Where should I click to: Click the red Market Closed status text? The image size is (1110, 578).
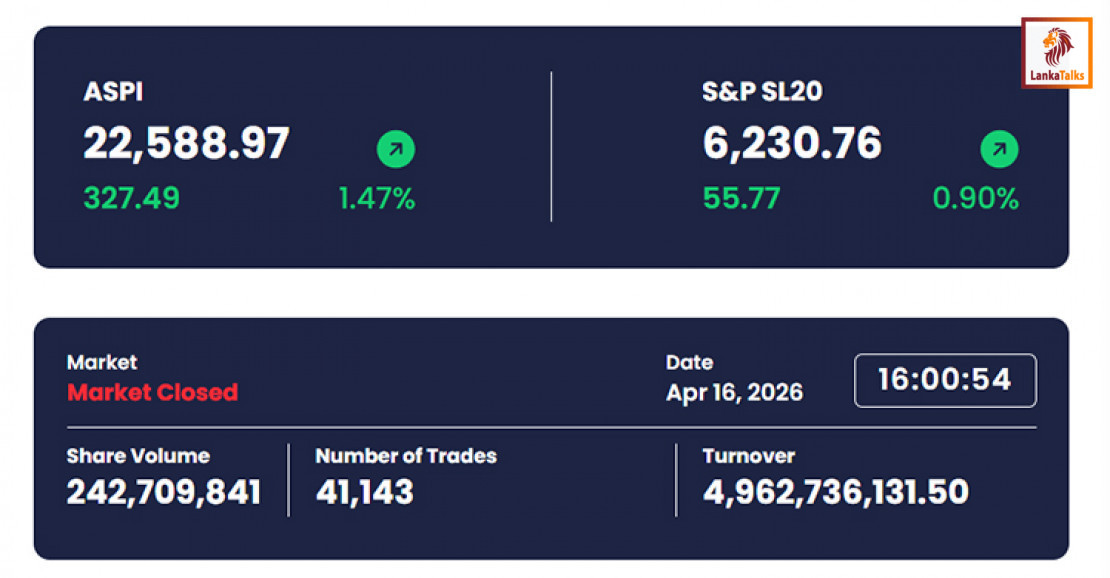tap(152, 392)
